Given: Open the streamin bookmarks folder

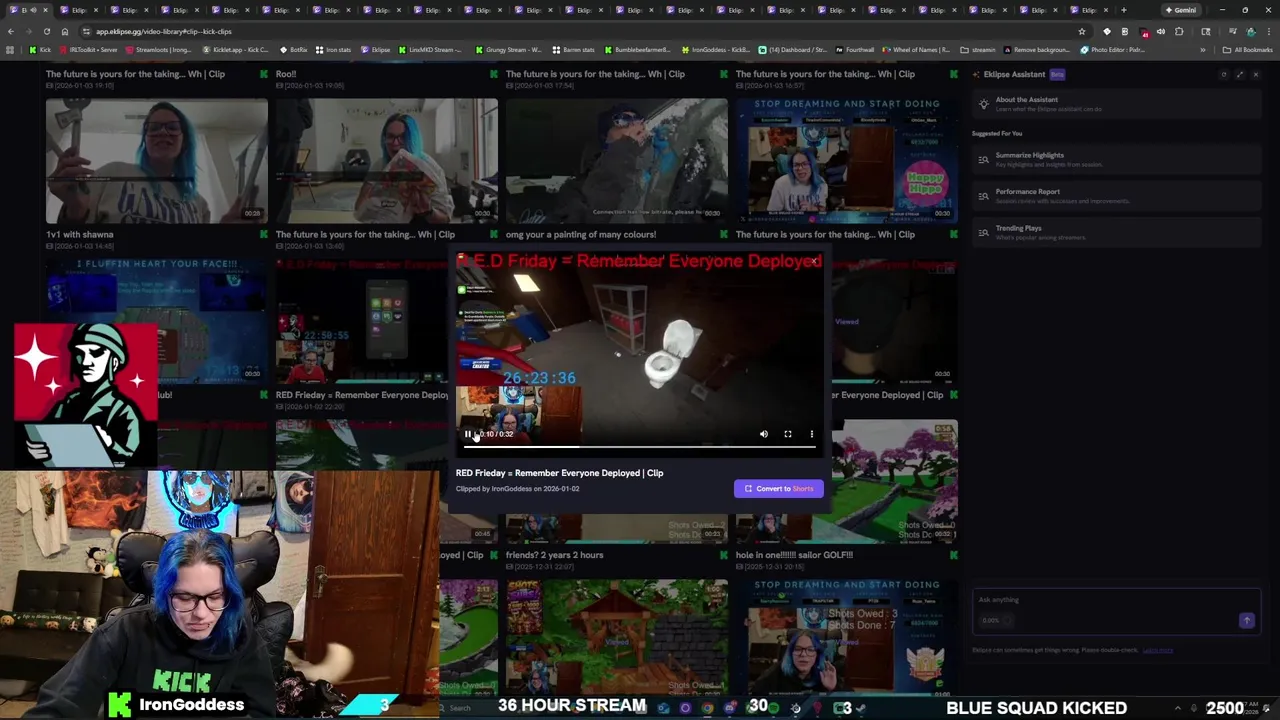Looking at the screenshot, I should click(x=978, y=49).
